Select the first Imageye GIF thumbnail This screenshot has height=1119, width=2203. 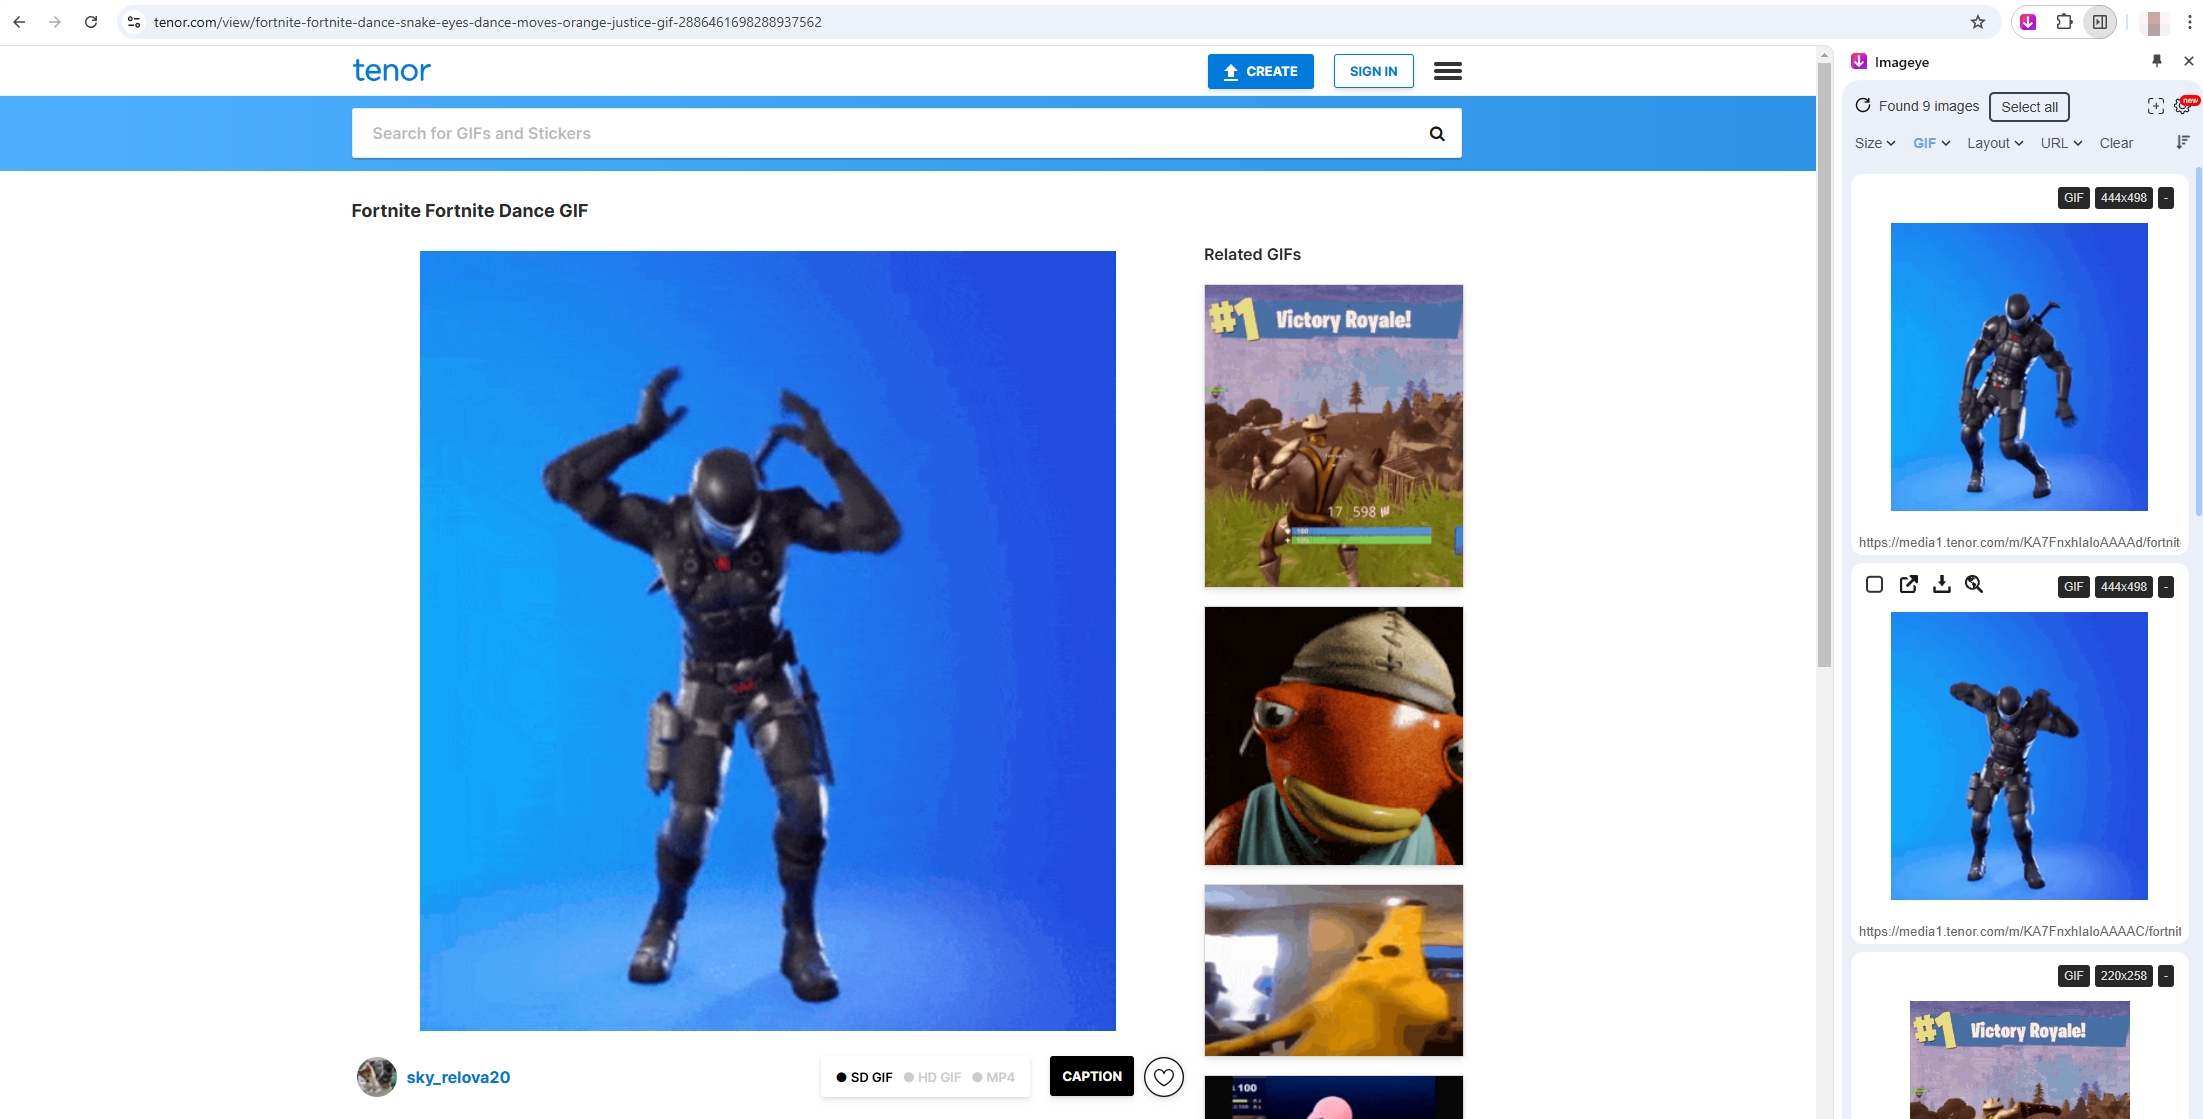coord(2019,367)
